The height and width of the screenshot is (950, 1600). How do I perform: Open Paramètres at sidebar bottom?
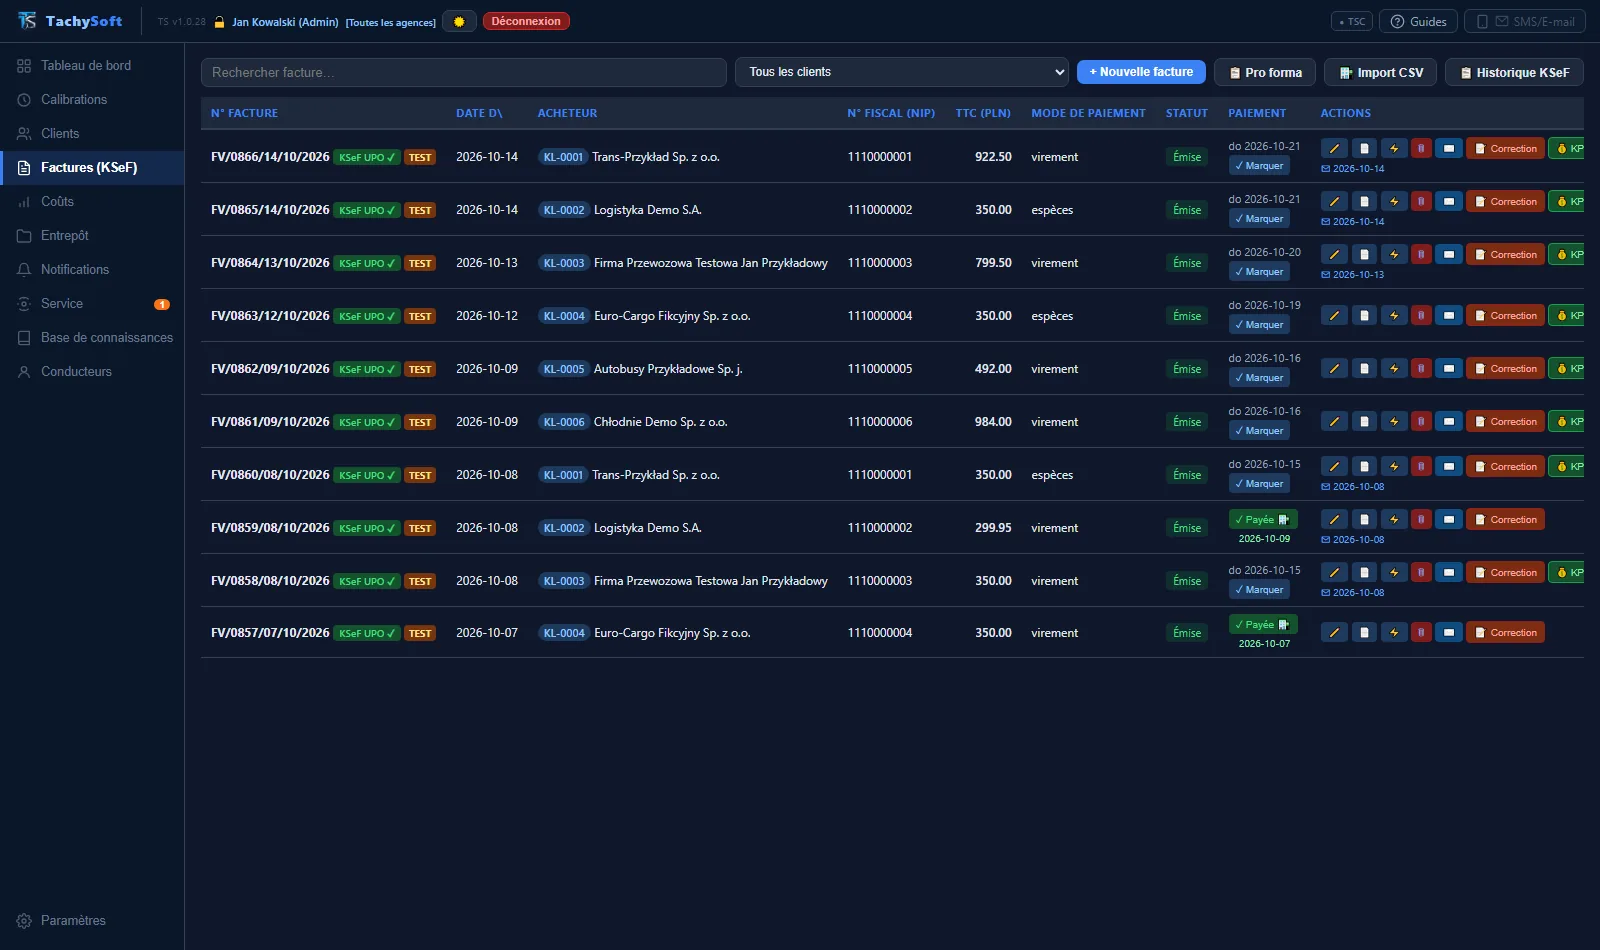(92, 920)
